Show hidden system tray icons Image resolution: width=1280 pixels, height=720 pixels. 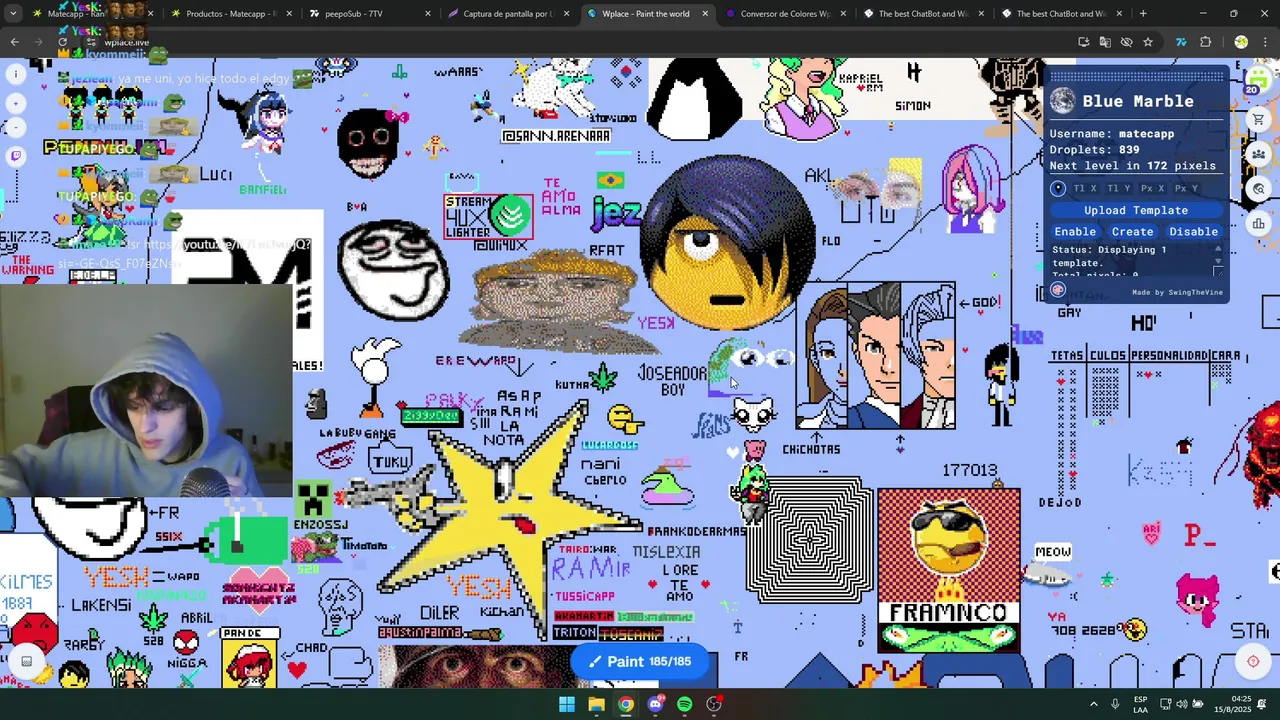coord(1093,704)
